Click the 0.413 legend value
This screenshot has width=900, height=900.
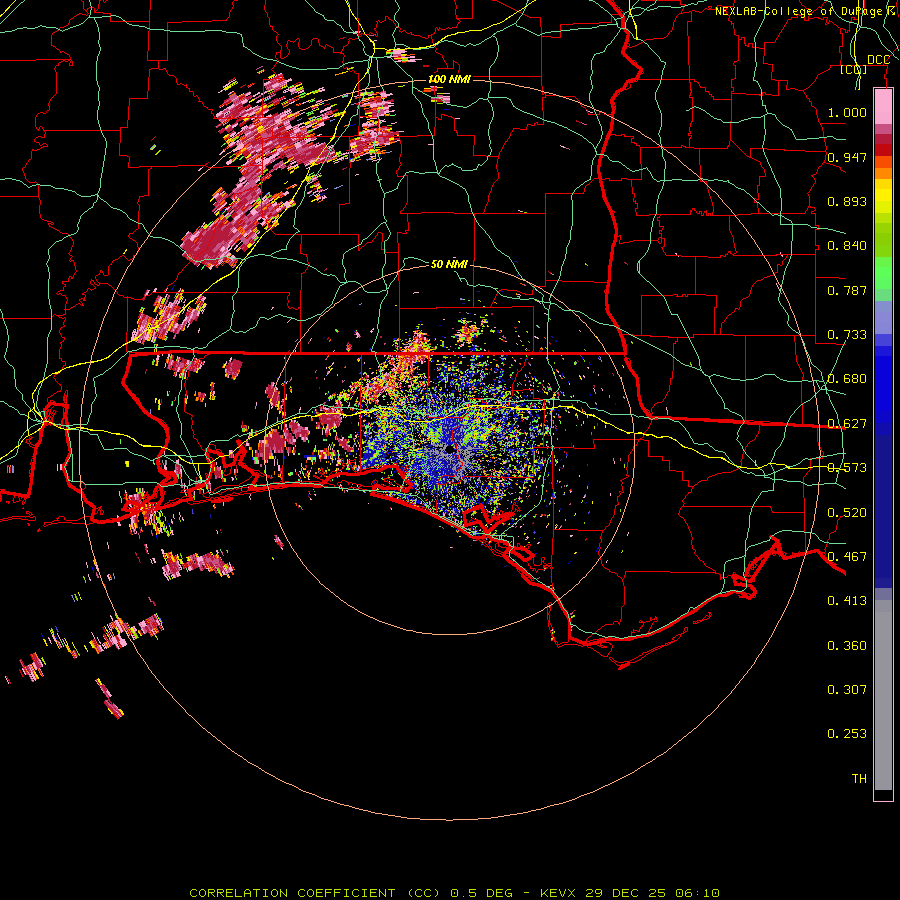[847, 601]
